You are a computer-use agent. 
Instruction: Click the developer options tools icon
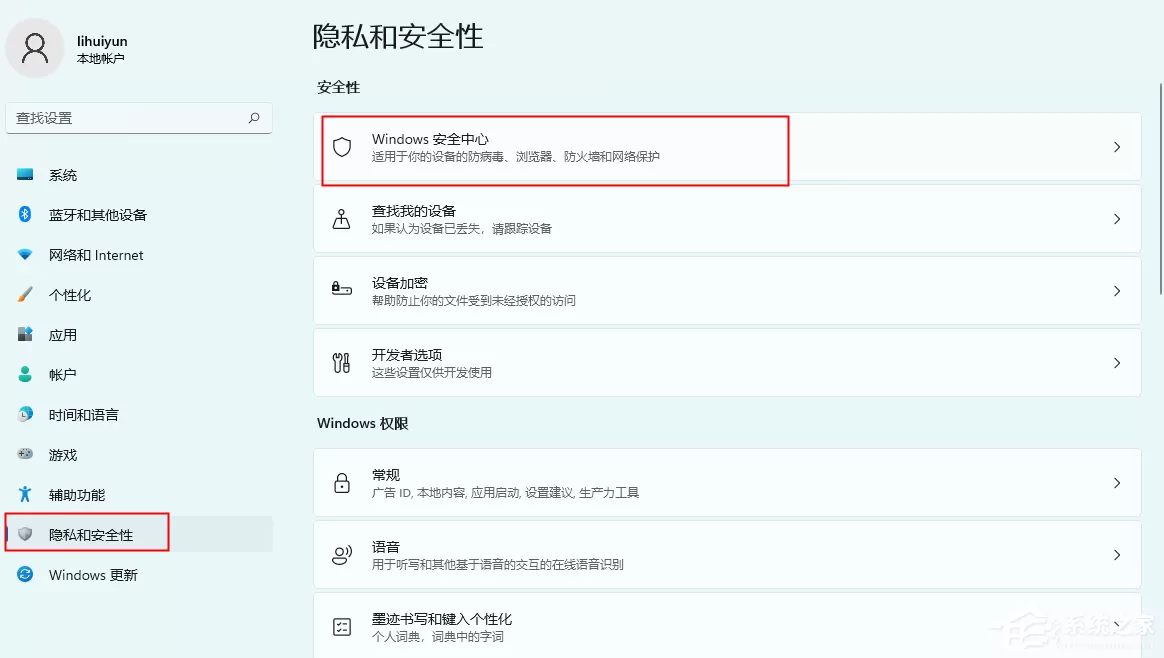coord(341,363)
